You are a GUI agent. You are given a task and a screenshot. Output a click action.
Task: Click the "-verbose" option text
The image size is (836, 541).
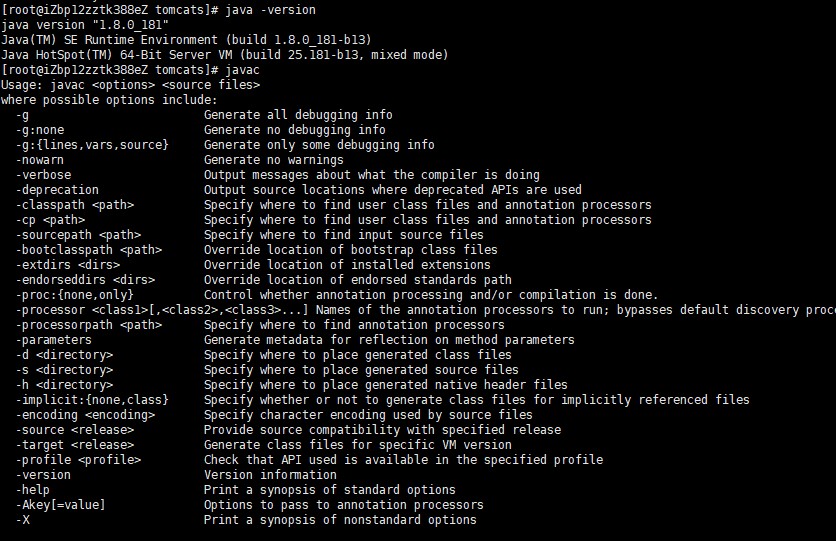pyautogui.click(x=44, y=175)
